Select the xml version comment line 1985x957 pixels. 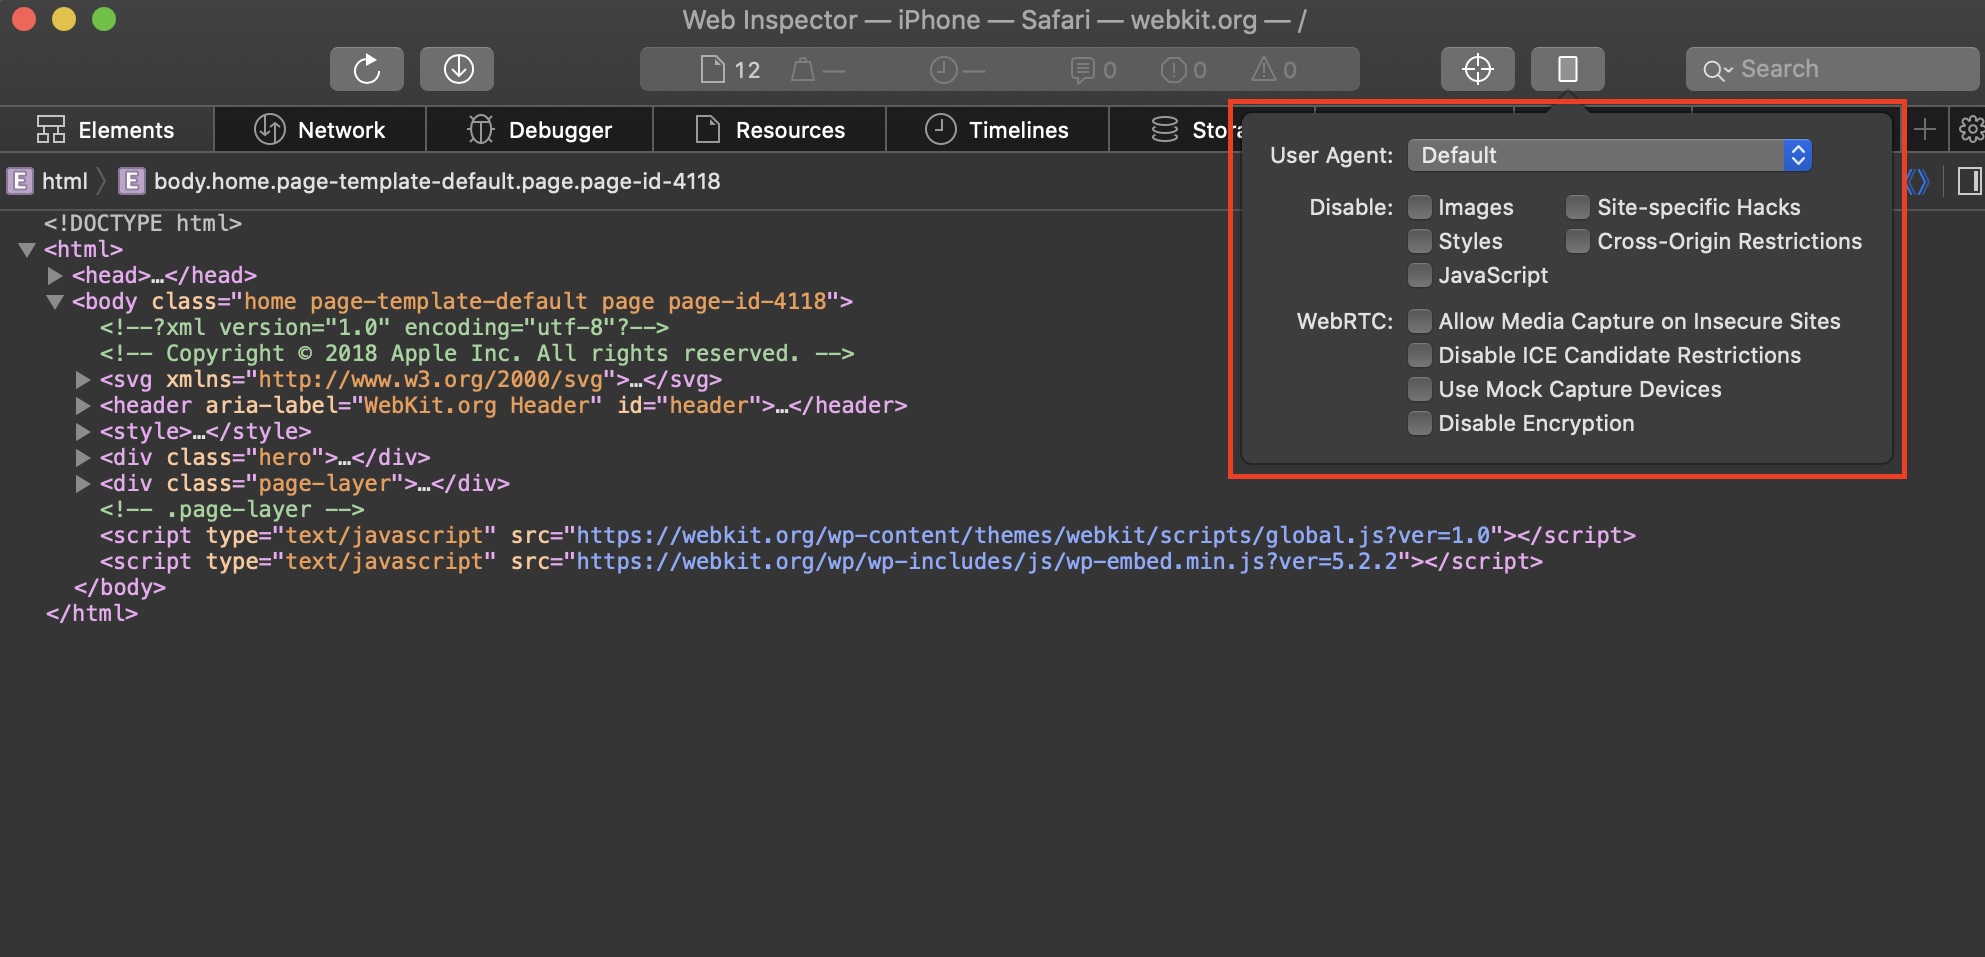[384, 327]
